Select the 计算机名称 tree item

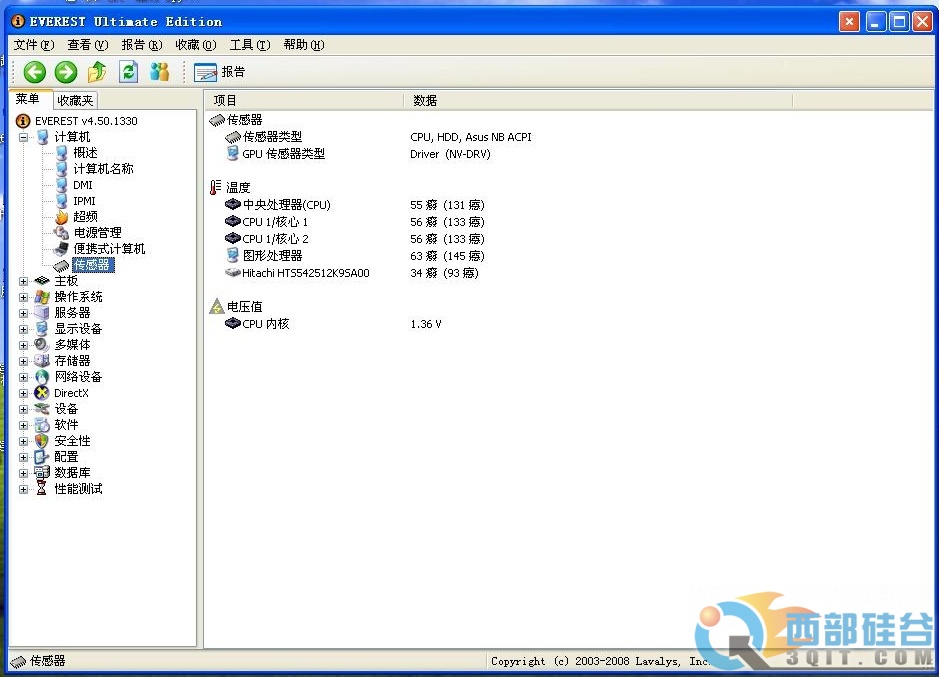pyautogui.click(x=103, y=169)
